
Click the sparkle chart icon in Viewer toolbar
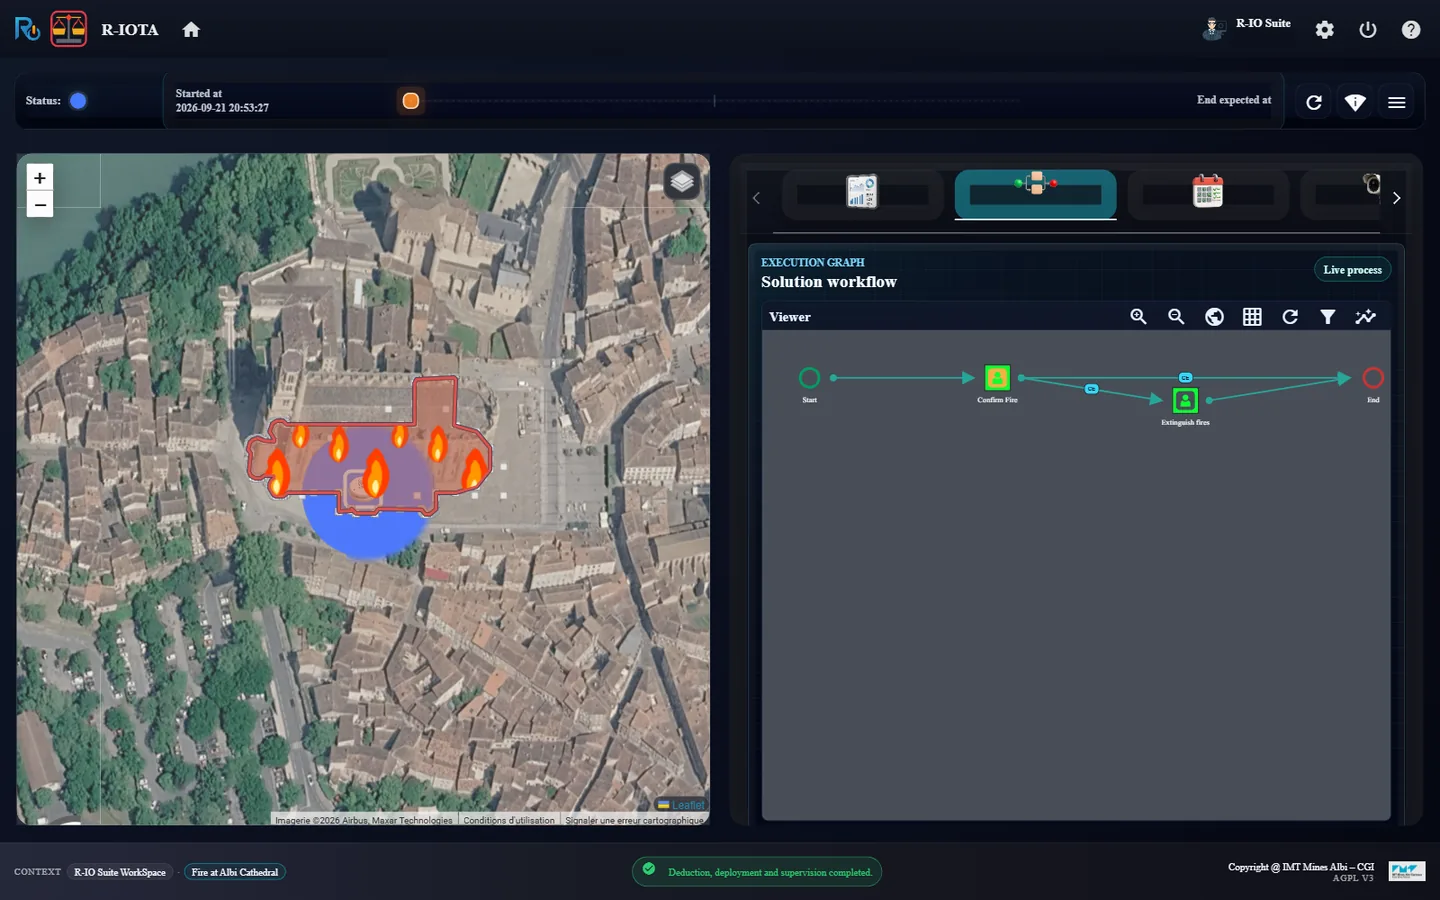click(1365, 317)
